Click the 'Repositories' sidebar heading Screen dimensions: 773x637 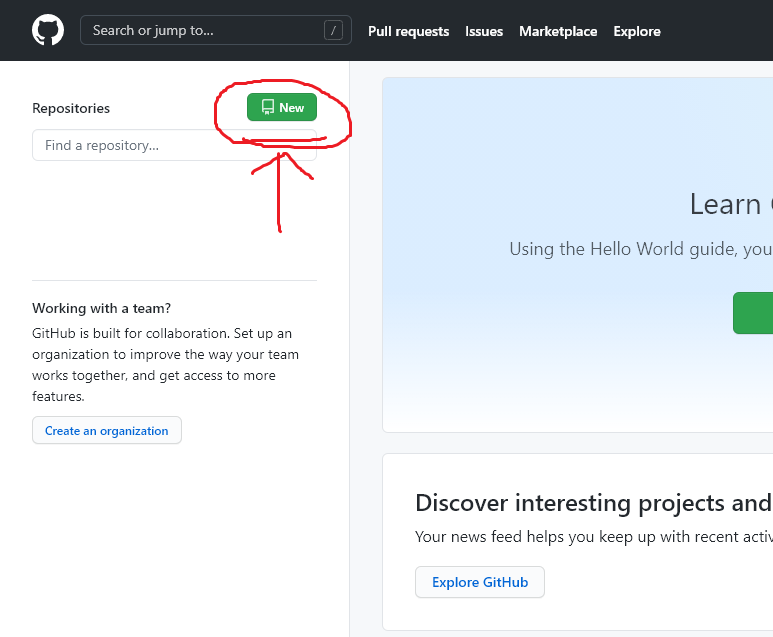pyautogui.click(x=71, y=108)
